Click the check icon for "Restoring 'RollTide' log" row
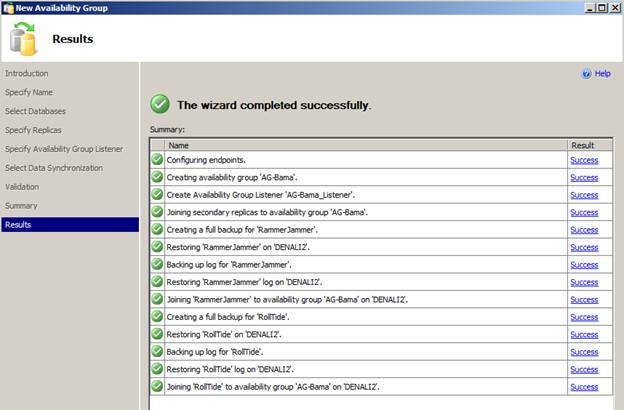This screenshot has height=410, width=624. coord(157,369)
